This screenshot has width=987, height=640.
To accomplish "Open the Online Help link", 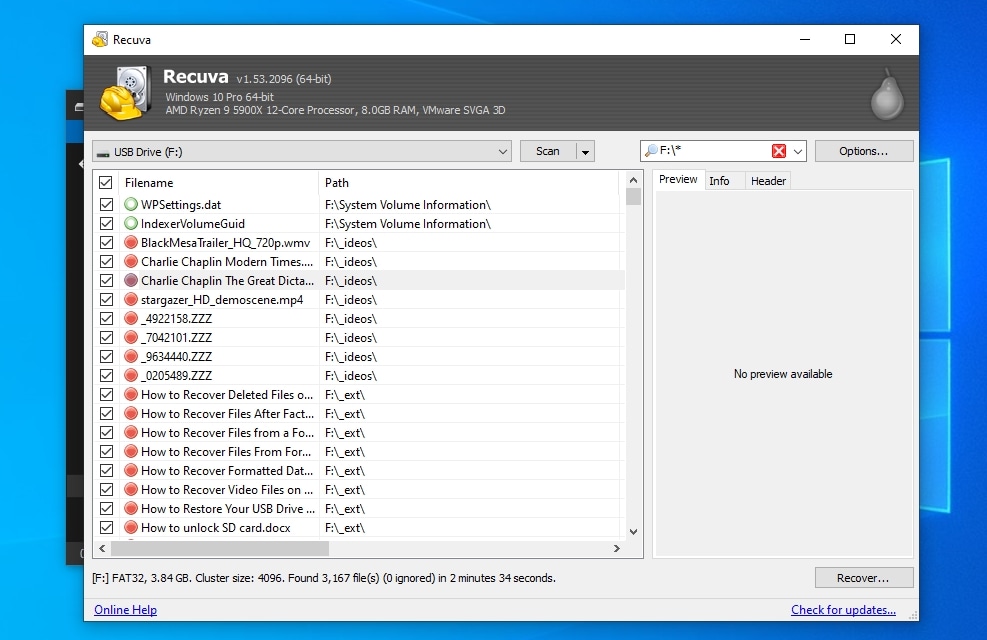I will [x=125, y=610].
